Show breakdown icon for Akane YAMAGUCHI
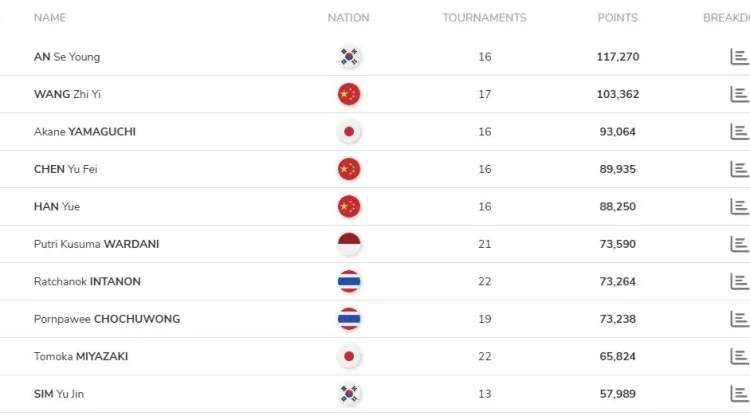750x420 pixels. [x=739, y=131]
